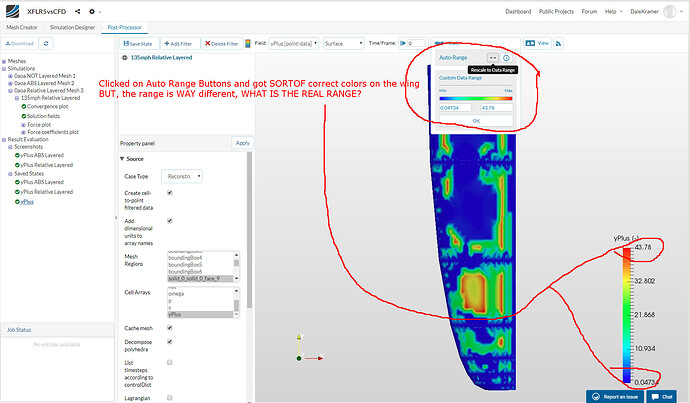Toggle Create cell-to-point filtered data checkbox

point(169,192)
